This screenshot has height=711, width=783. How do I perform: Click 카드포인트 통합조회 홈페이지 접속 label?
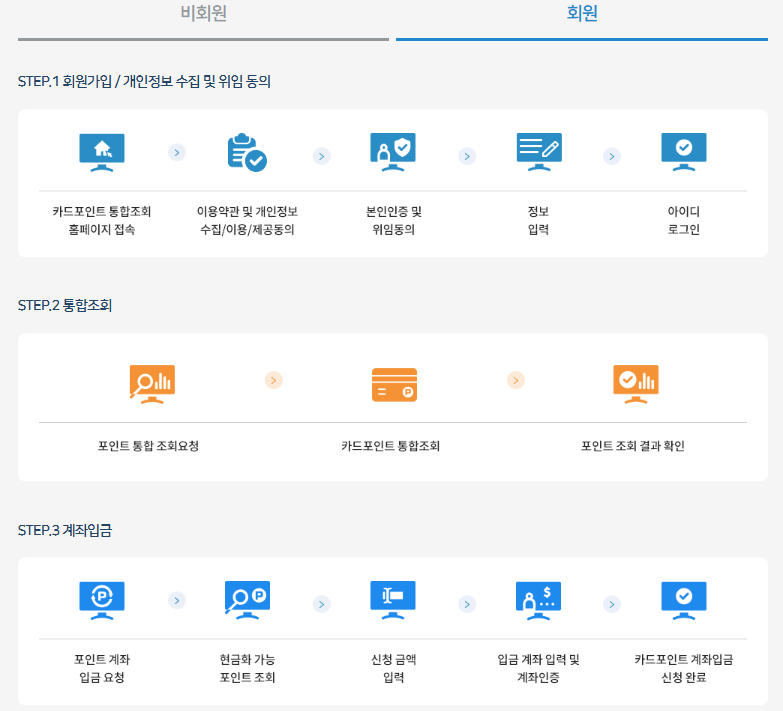[x=102, y=220]
